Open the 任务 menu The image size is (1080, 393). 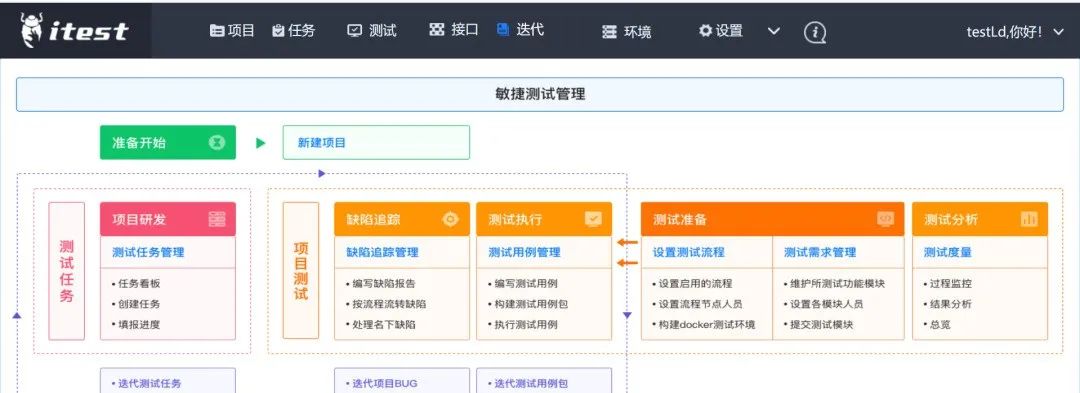tap(293, 30)
